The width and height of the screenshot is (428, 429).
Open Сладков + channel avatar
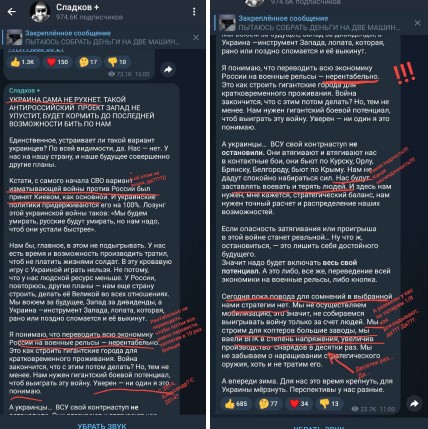pyautogui.click(x=40, y=11)
